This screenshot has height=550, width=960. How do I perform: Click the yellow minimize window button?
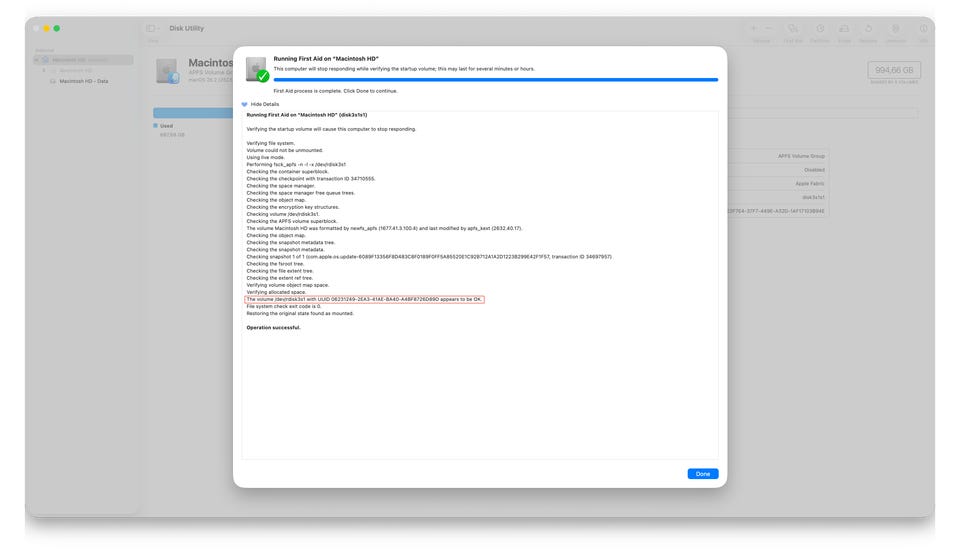pyautogui.click(x=47, y=28)
